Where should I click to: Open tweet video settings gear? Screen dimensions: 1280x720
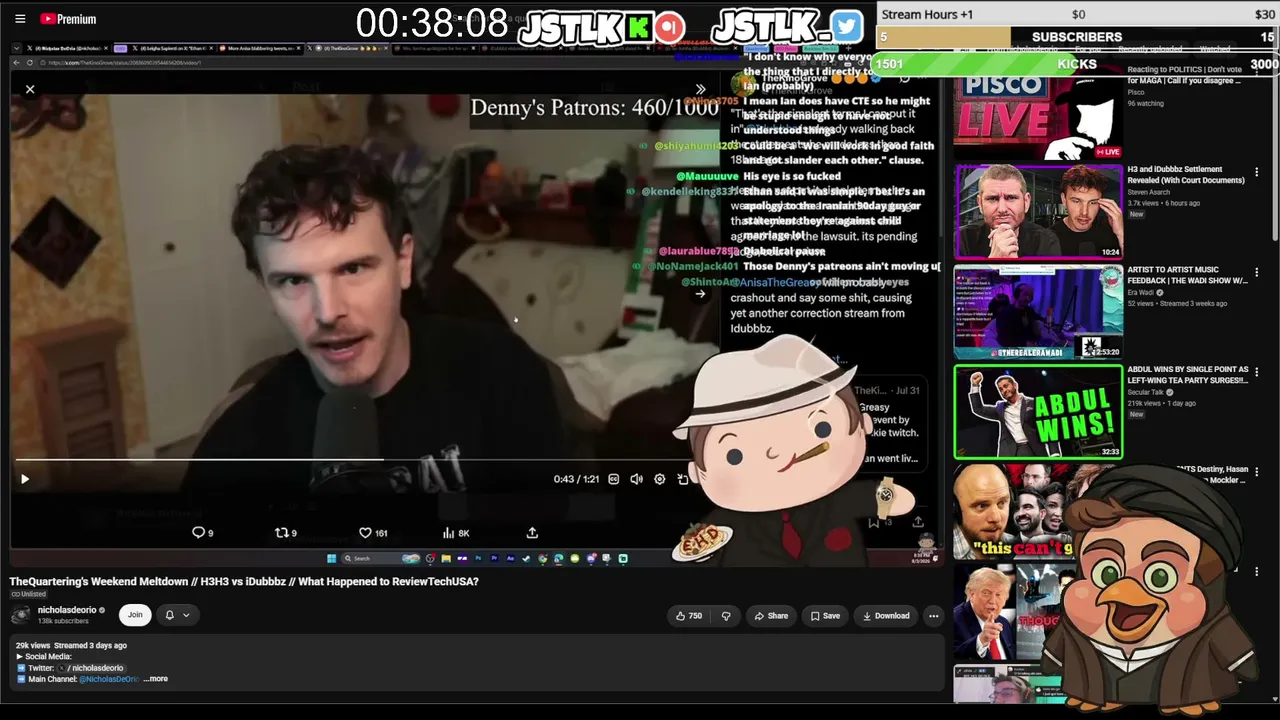click(659, 479)
